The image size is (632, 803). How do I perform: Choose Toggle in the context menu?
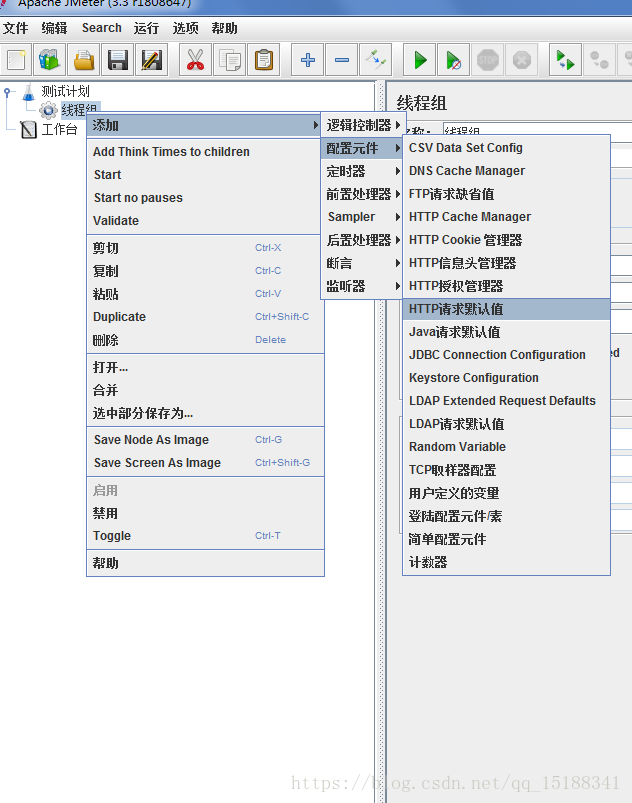coord(205,536)
